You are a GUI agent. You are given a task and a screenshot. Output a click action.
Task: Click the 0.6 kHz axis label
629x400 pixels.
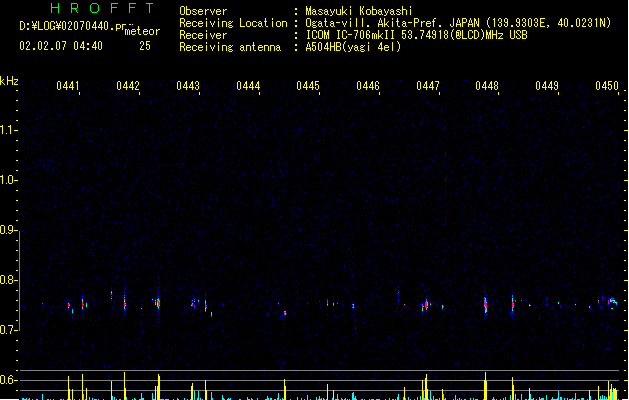tap(8, 380)
